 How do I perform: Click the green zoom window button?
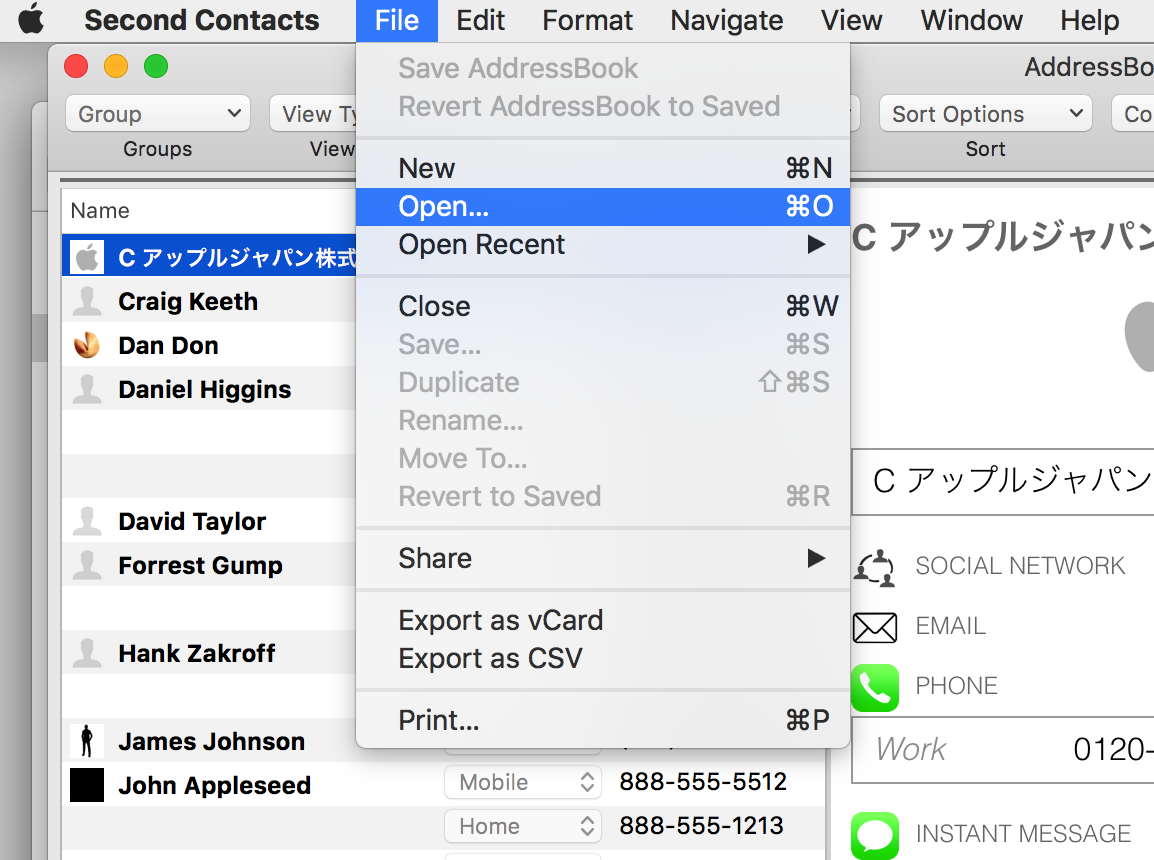[155, 66]
